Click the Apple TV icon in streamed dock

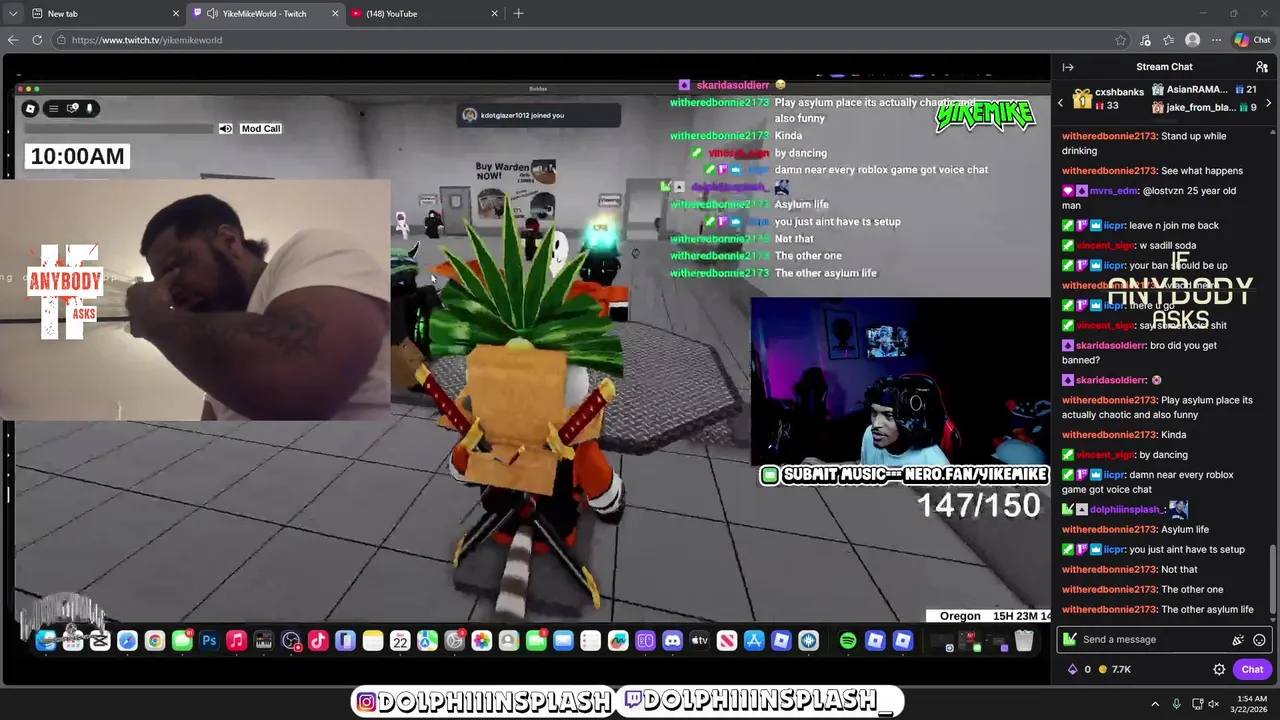click(x=699, y=641)
